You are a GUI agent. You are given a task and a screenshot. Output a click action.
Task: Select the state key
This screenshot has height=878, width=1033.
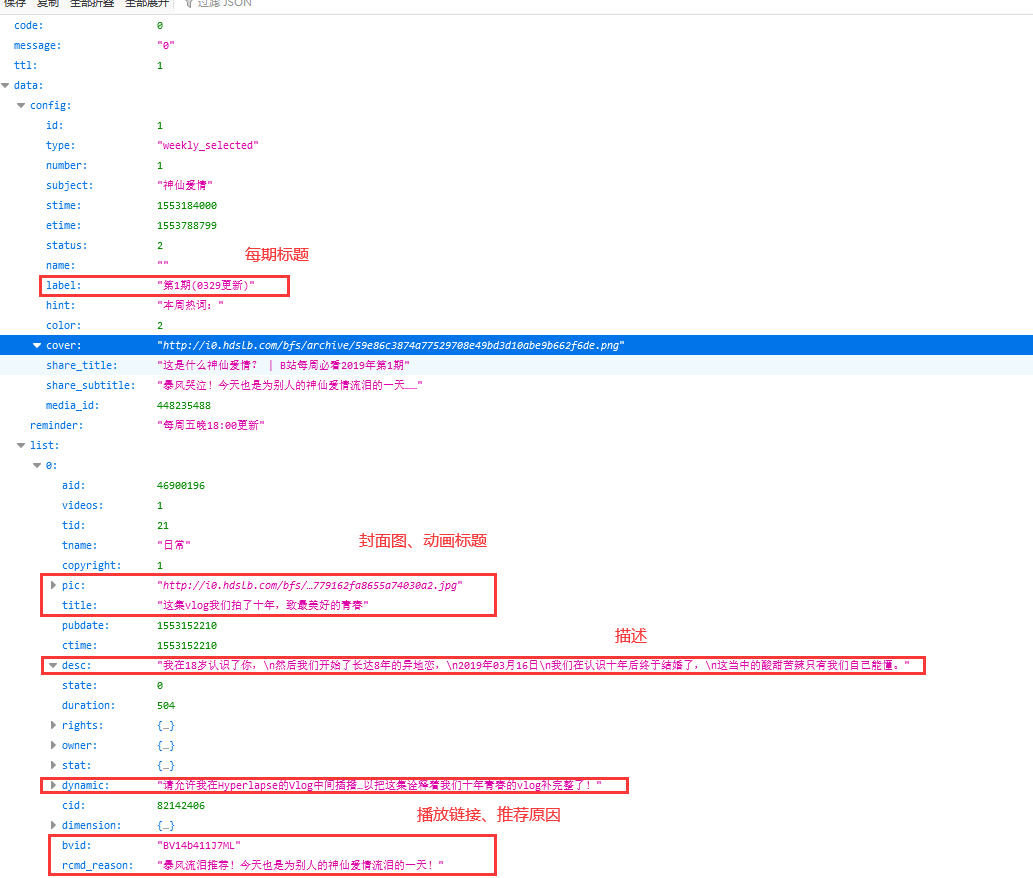pyautogui.click(x=80, y=685)
